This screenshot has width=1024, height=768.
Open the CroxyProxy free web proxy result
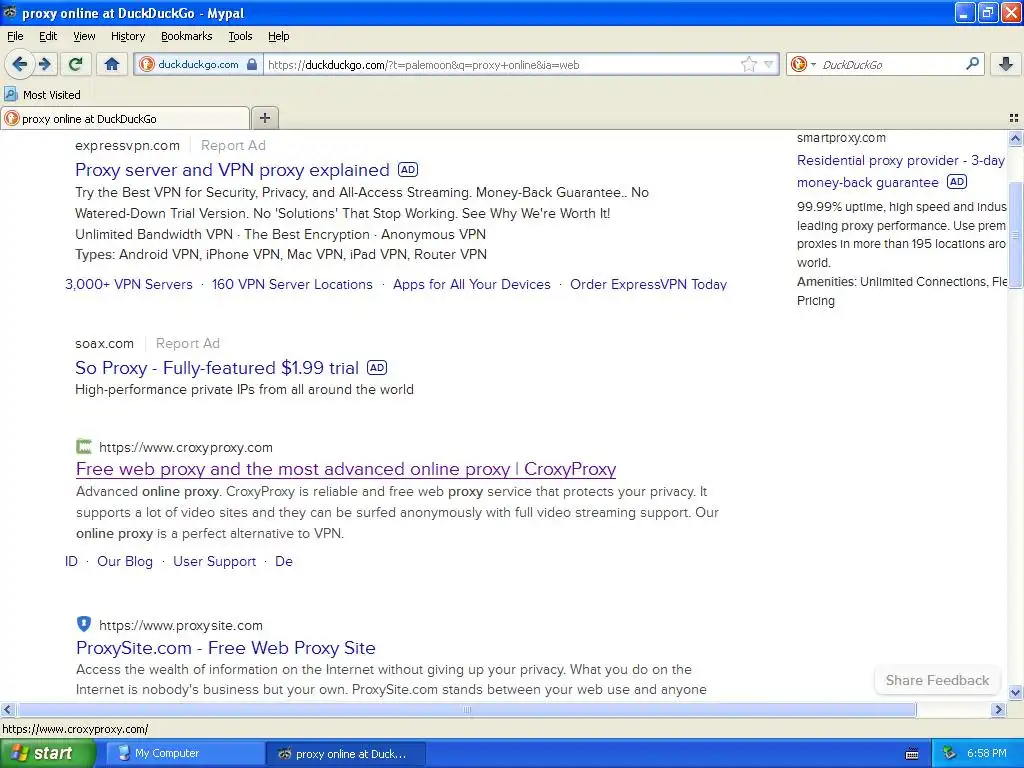[x=346, y=469]
